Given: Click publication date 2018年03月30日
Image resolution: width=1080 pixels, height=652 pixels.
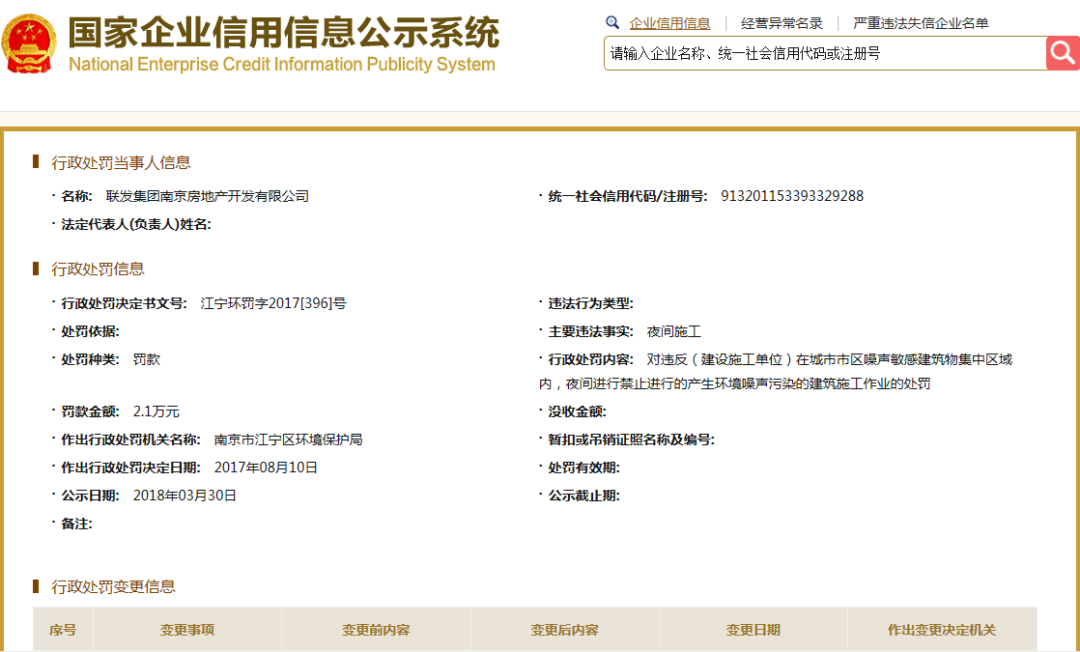Looking at the screenshot, I should coord(185,496).
